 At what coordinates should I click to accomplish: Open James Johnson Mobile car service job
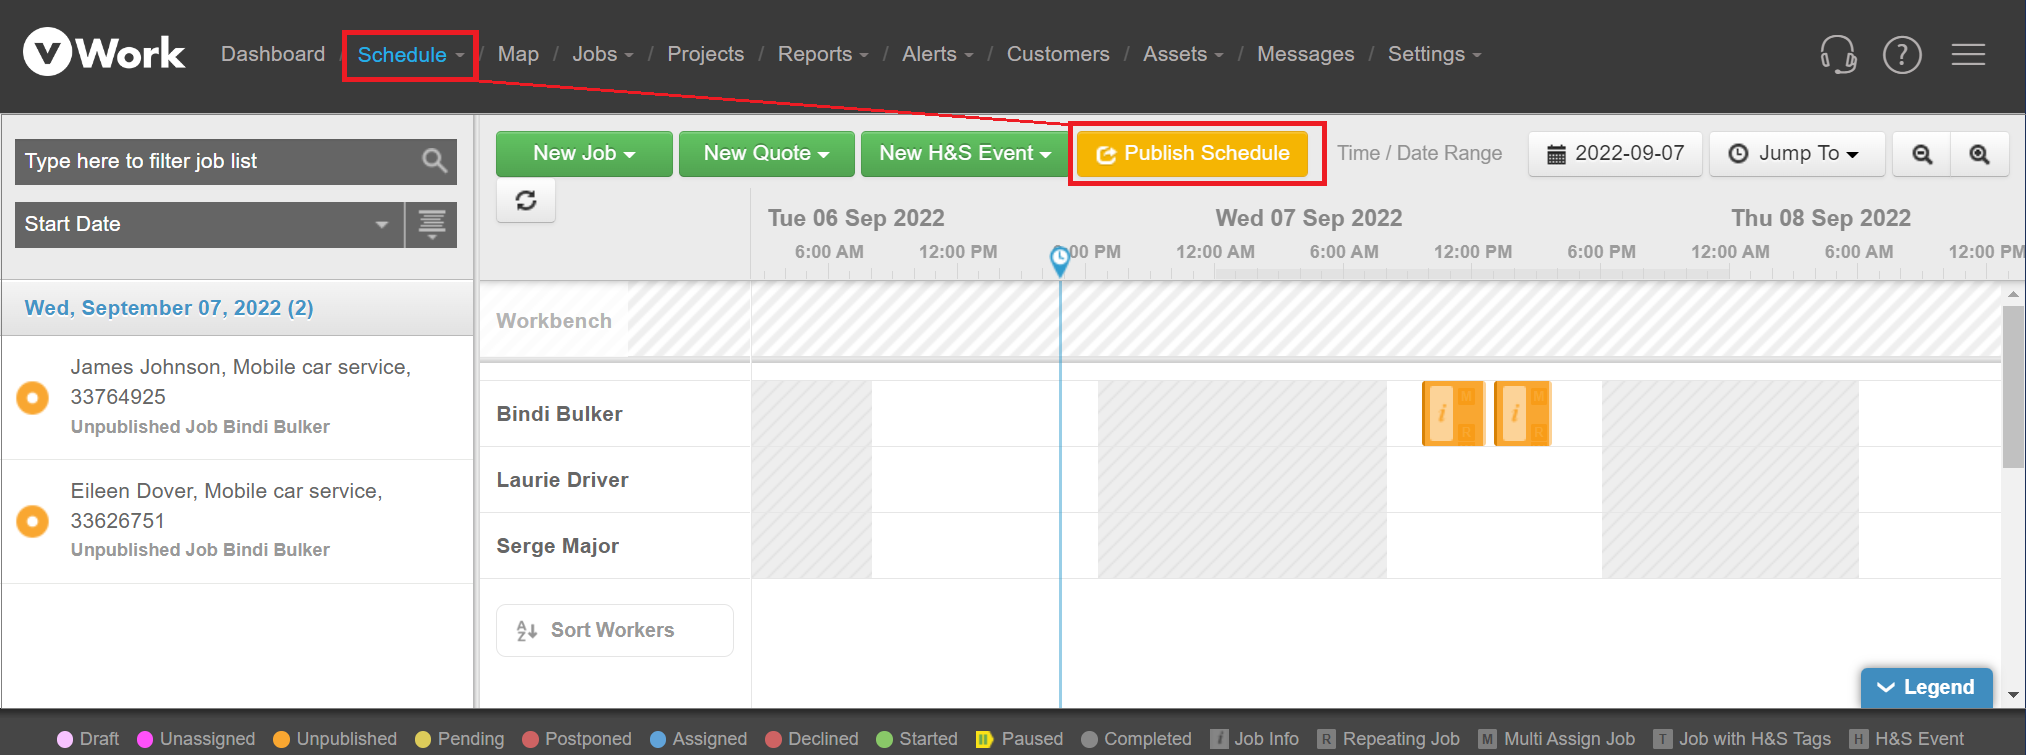click(237, 397)
